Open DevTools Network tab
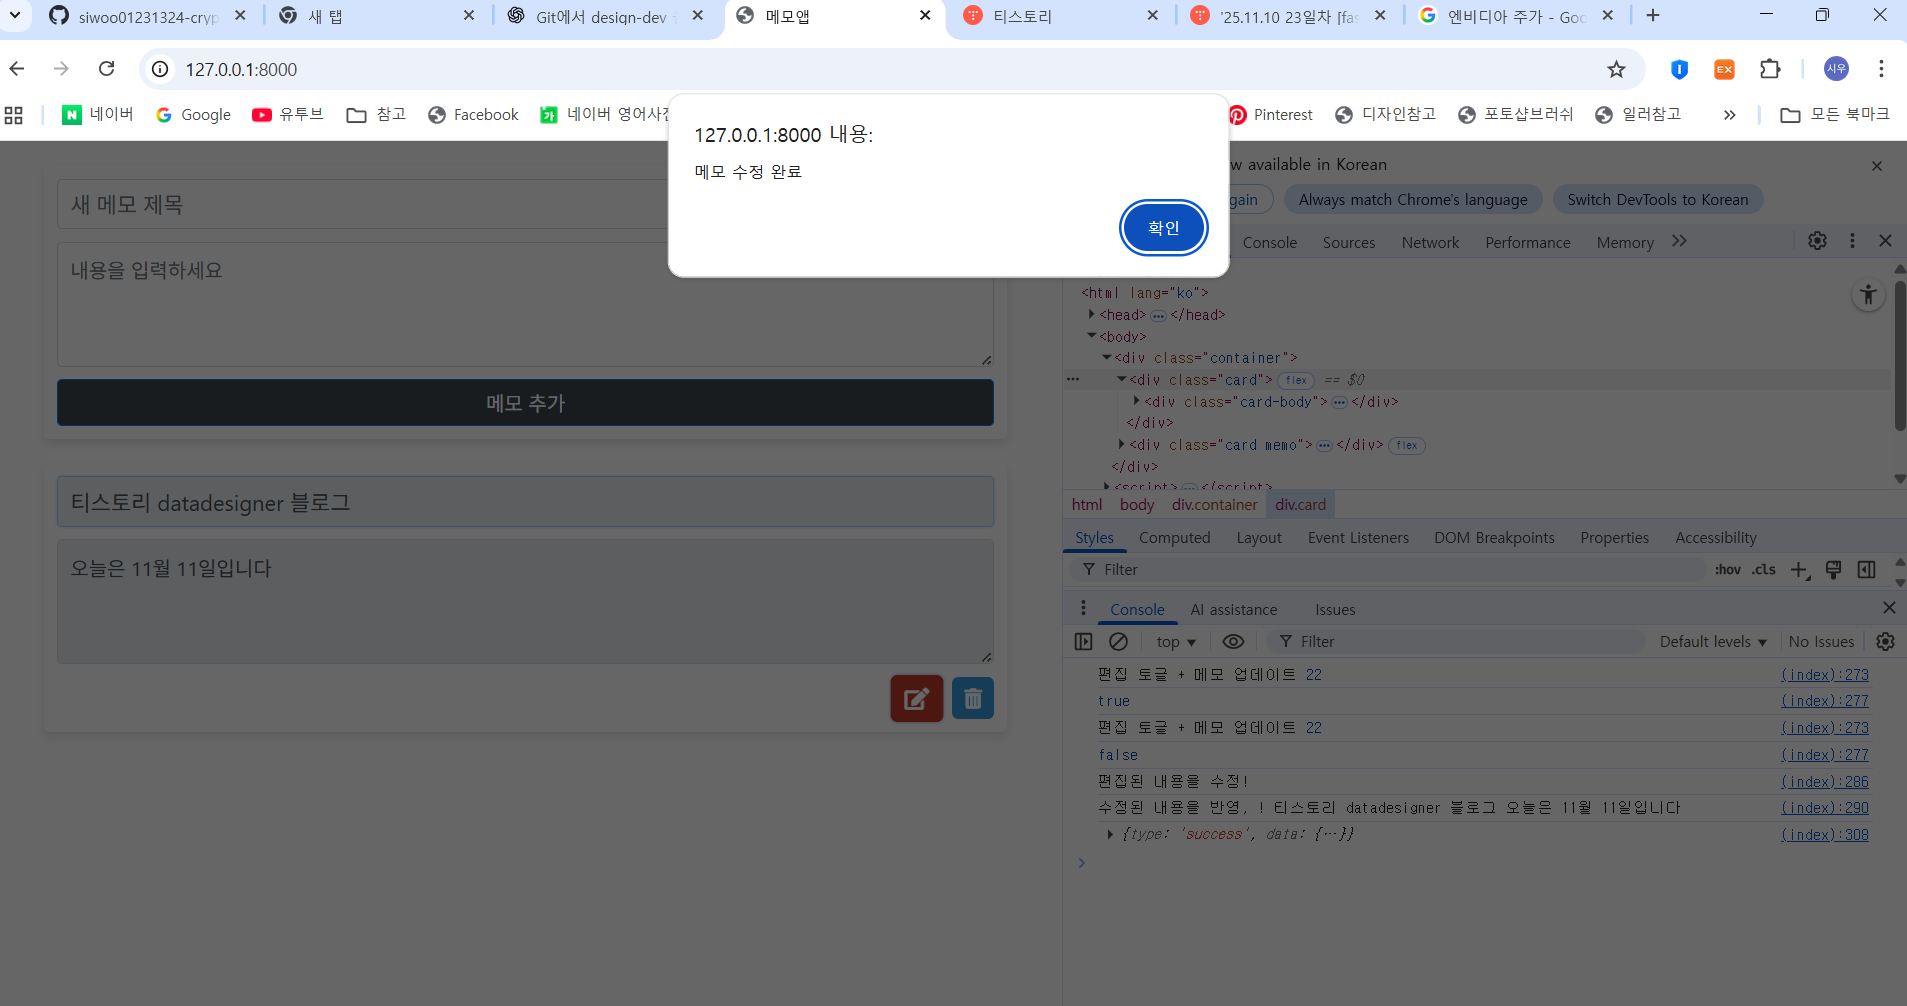Viewport: 1907px width, 1006px height. (1430, 242)
